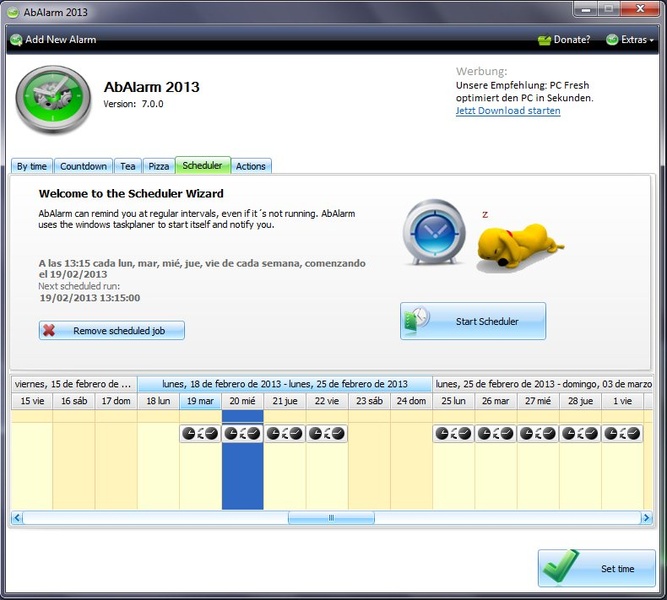The image size is (667, 600).
Task: Click the AbAlarm green clock logo
Action: pos(53,99)
